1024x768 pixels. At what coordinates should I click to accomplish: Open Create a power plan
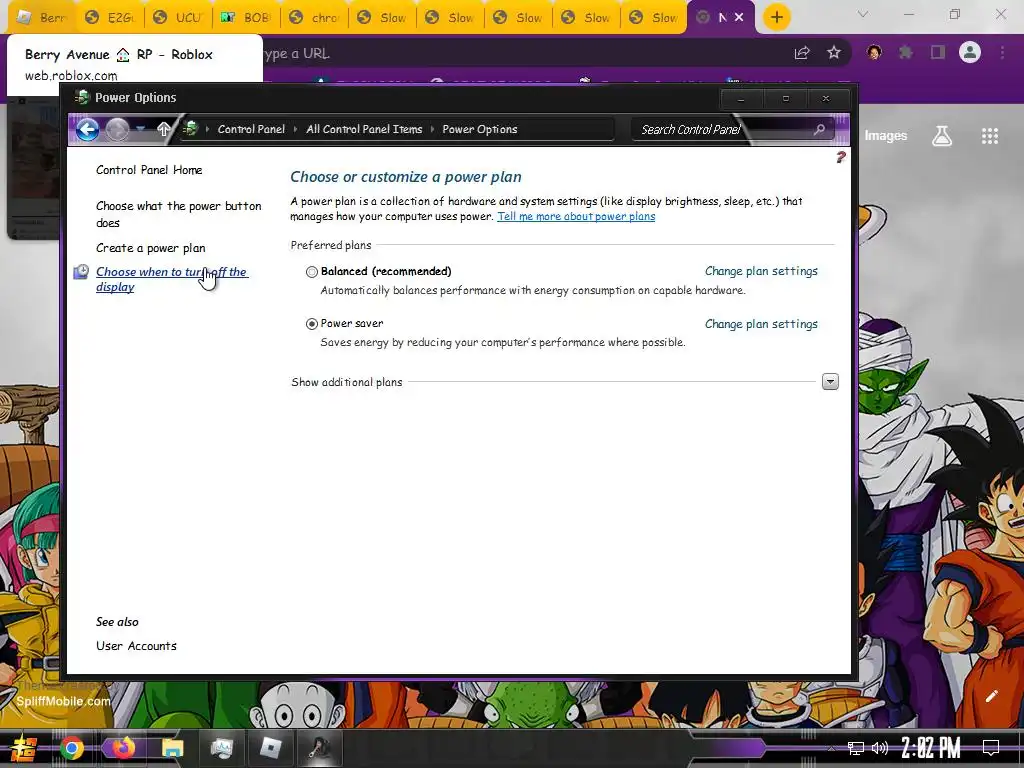[x=151, y=248]
